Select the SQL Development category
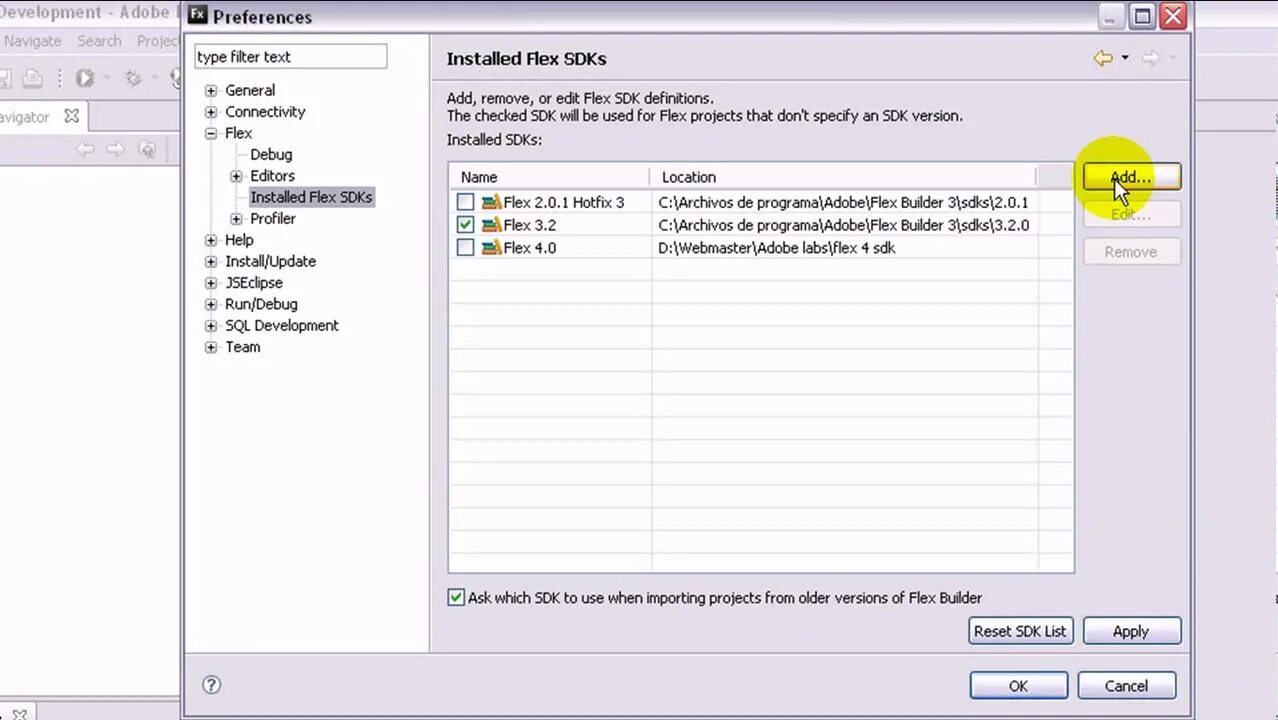Screen dimensions: 1278x720 [x=282, y=326]
